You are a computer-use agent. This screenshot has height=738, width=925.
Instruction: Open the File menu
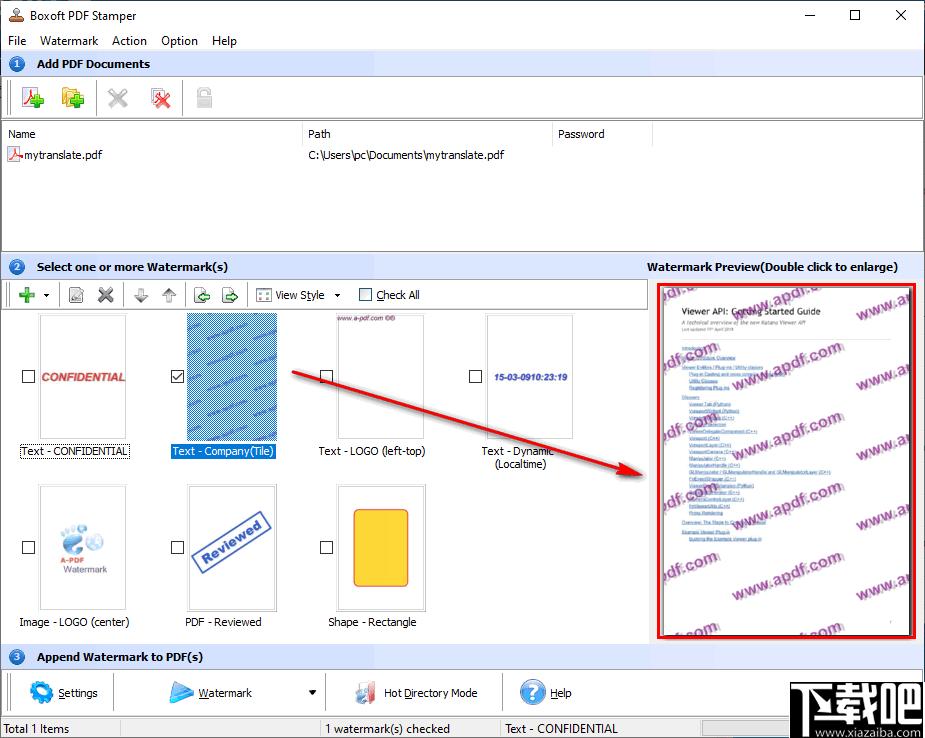click(17, 41)
